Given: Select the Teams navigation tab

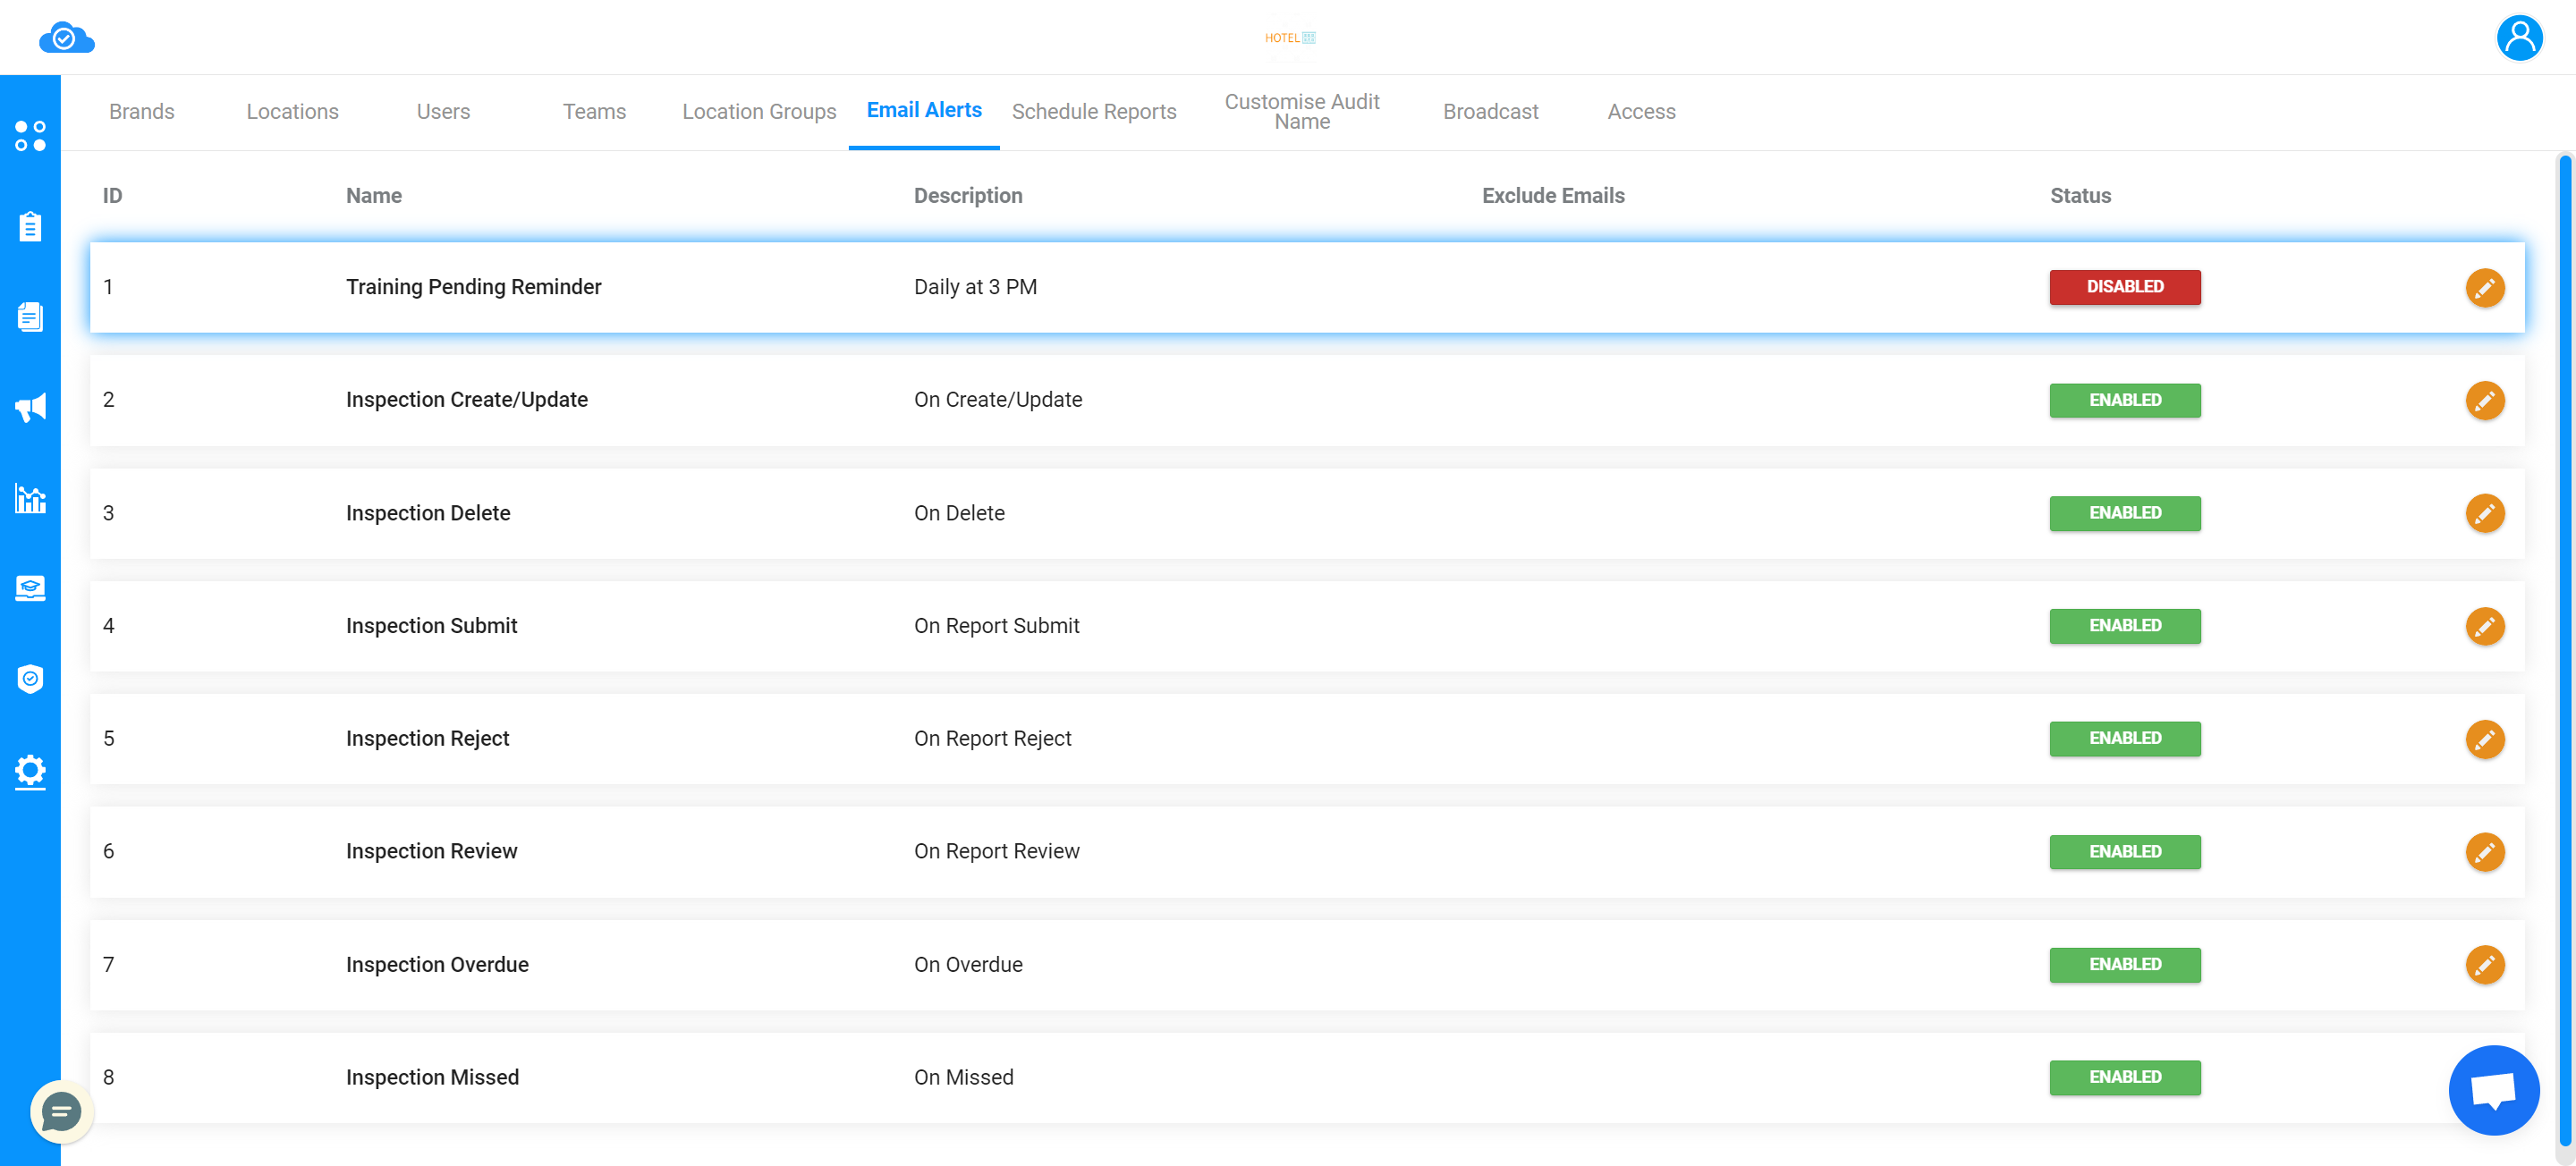Looking at the screenshot, I should [x=593, y=112].
